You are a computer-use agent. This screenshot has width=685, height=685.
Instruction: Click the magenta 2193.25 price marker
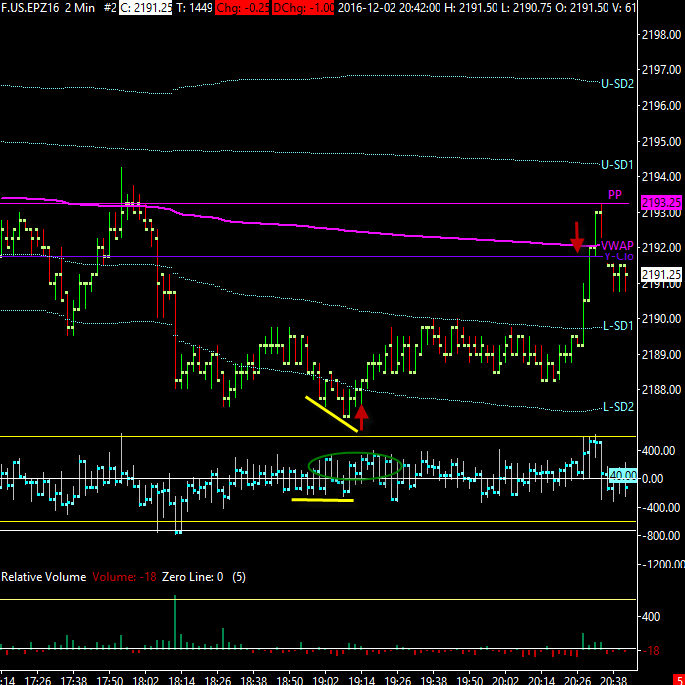pyautogui.click(x=661, y=203)
